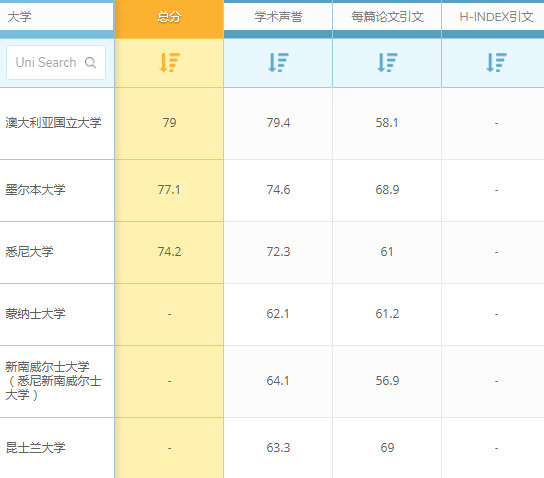Click 悉尼大学 academic reputation score 72.3
This screenshot has width=544, height=478.
[x=278, y=252]
